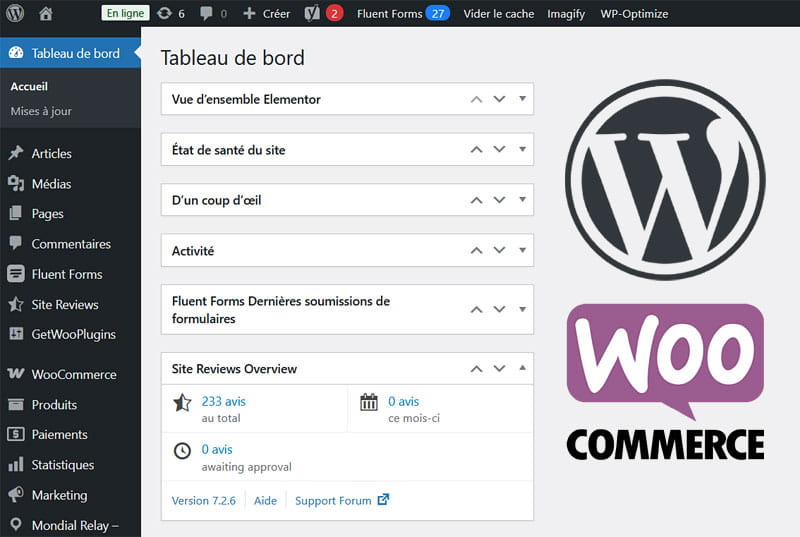This screenshot has height=537, width=800.
Task: Open the comments bubble in admin bar
Action: pyautogui.click(x=206, y=14)
